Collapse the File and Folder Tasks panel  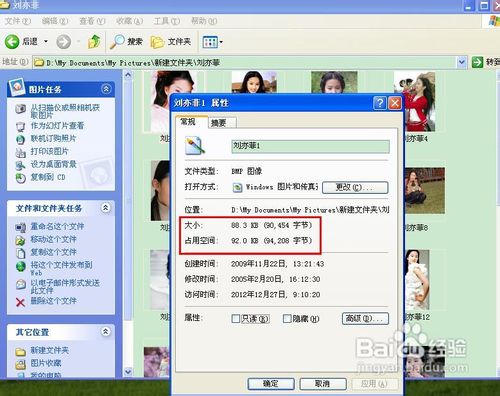coord(106,208)
